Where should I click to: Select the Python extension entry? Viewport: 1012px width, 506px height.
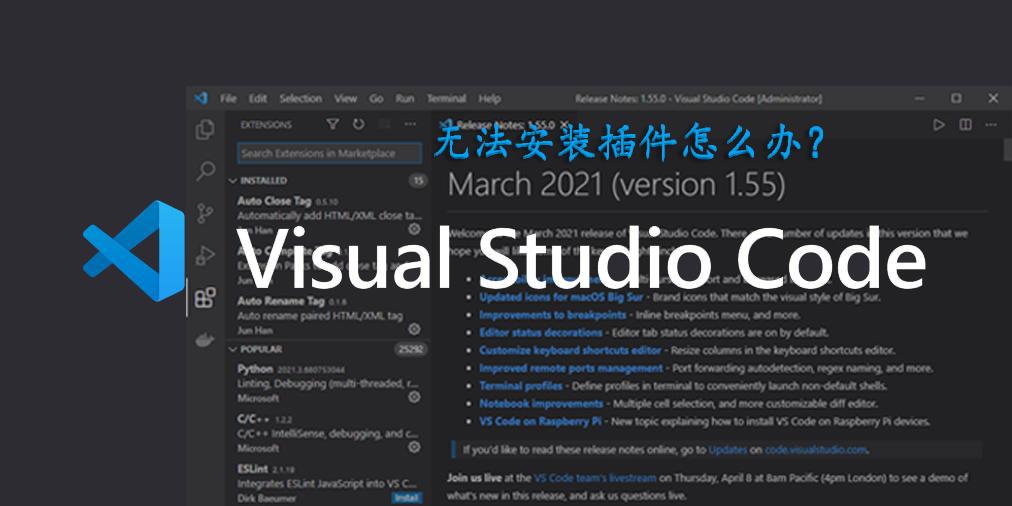tap(329, 383)
